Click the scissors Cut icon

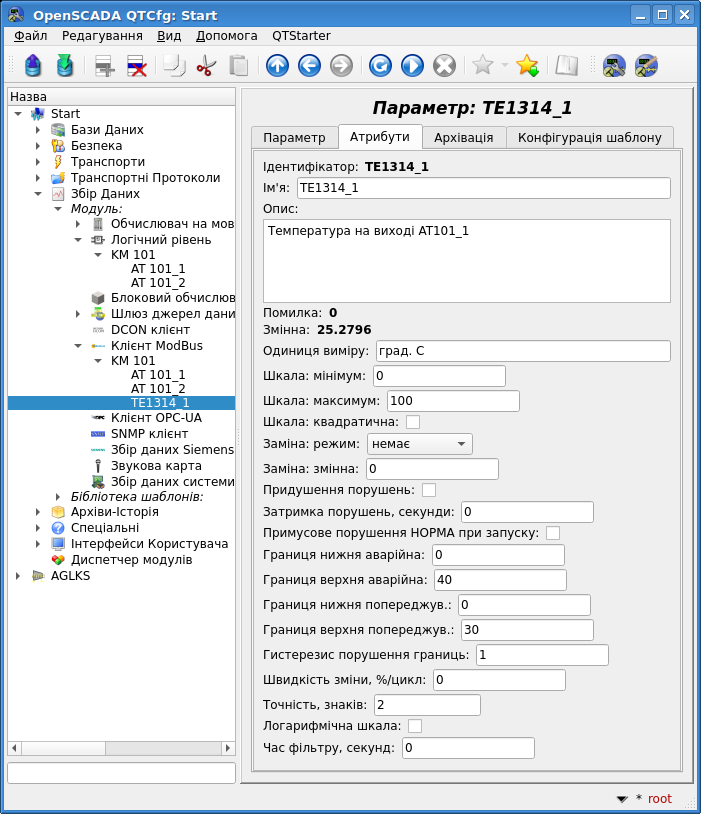pos(206,66)
